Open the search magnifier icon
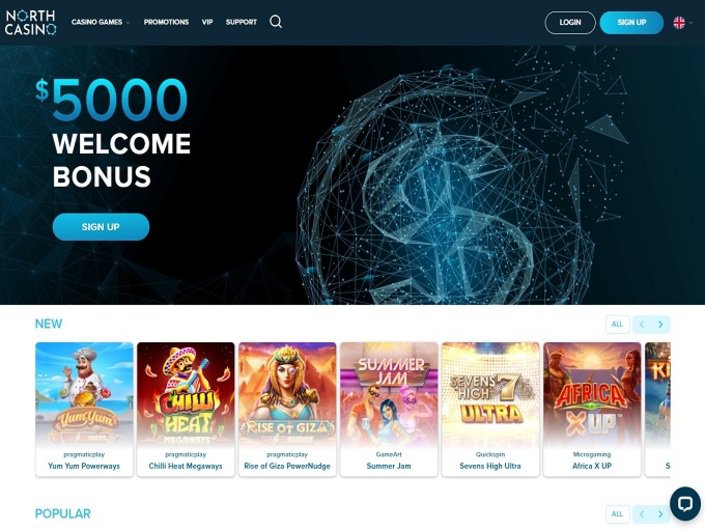The image size is (705, 530). coord(276,22)
